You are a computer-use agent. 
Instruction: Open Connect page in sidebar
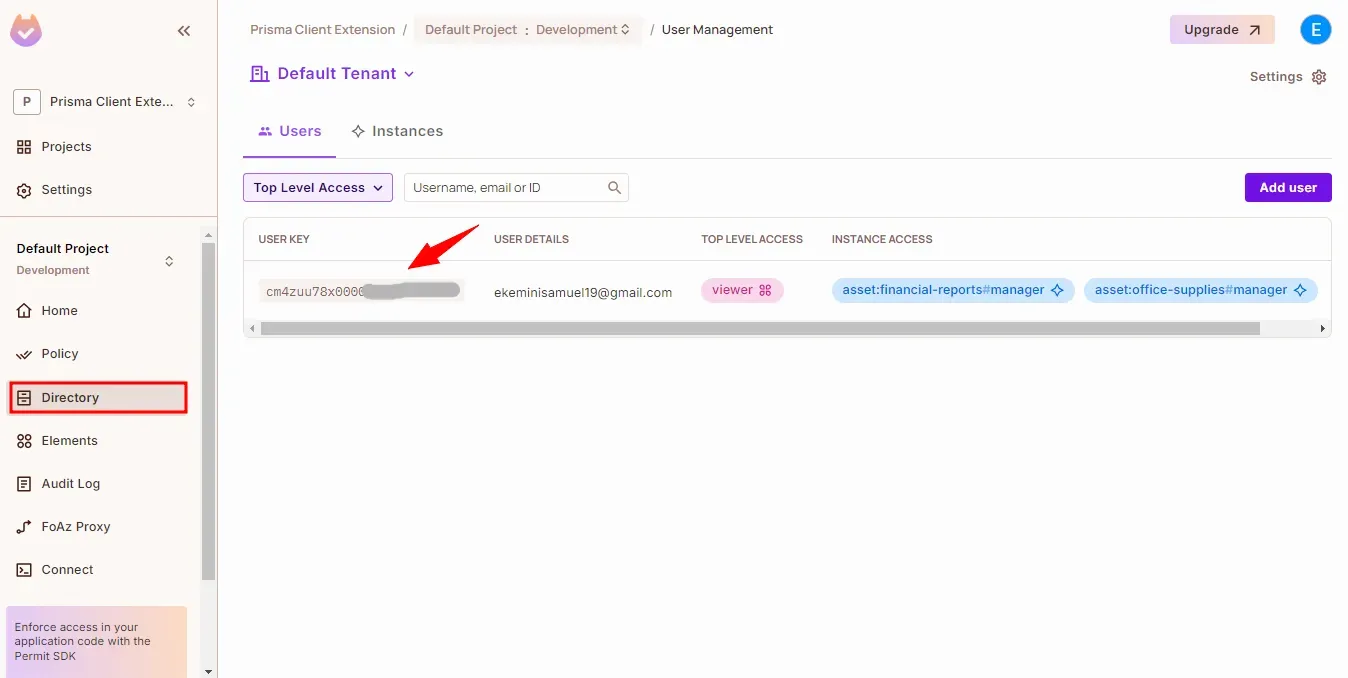(67, 570)
